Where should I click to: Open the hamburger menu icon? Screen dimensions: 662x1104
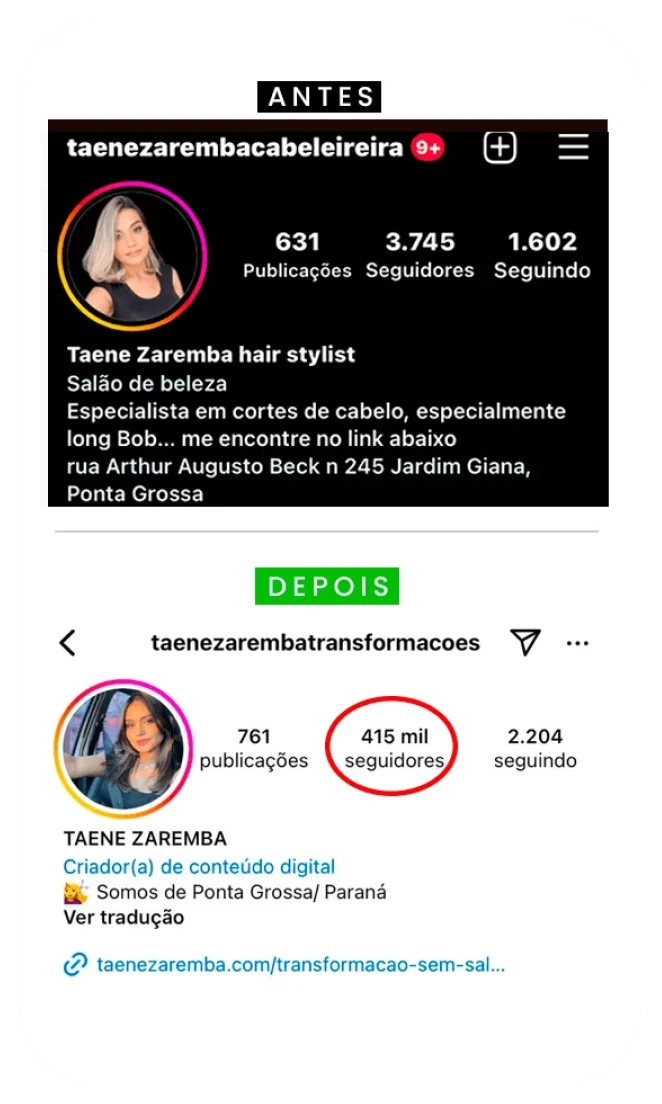(573, 148)
